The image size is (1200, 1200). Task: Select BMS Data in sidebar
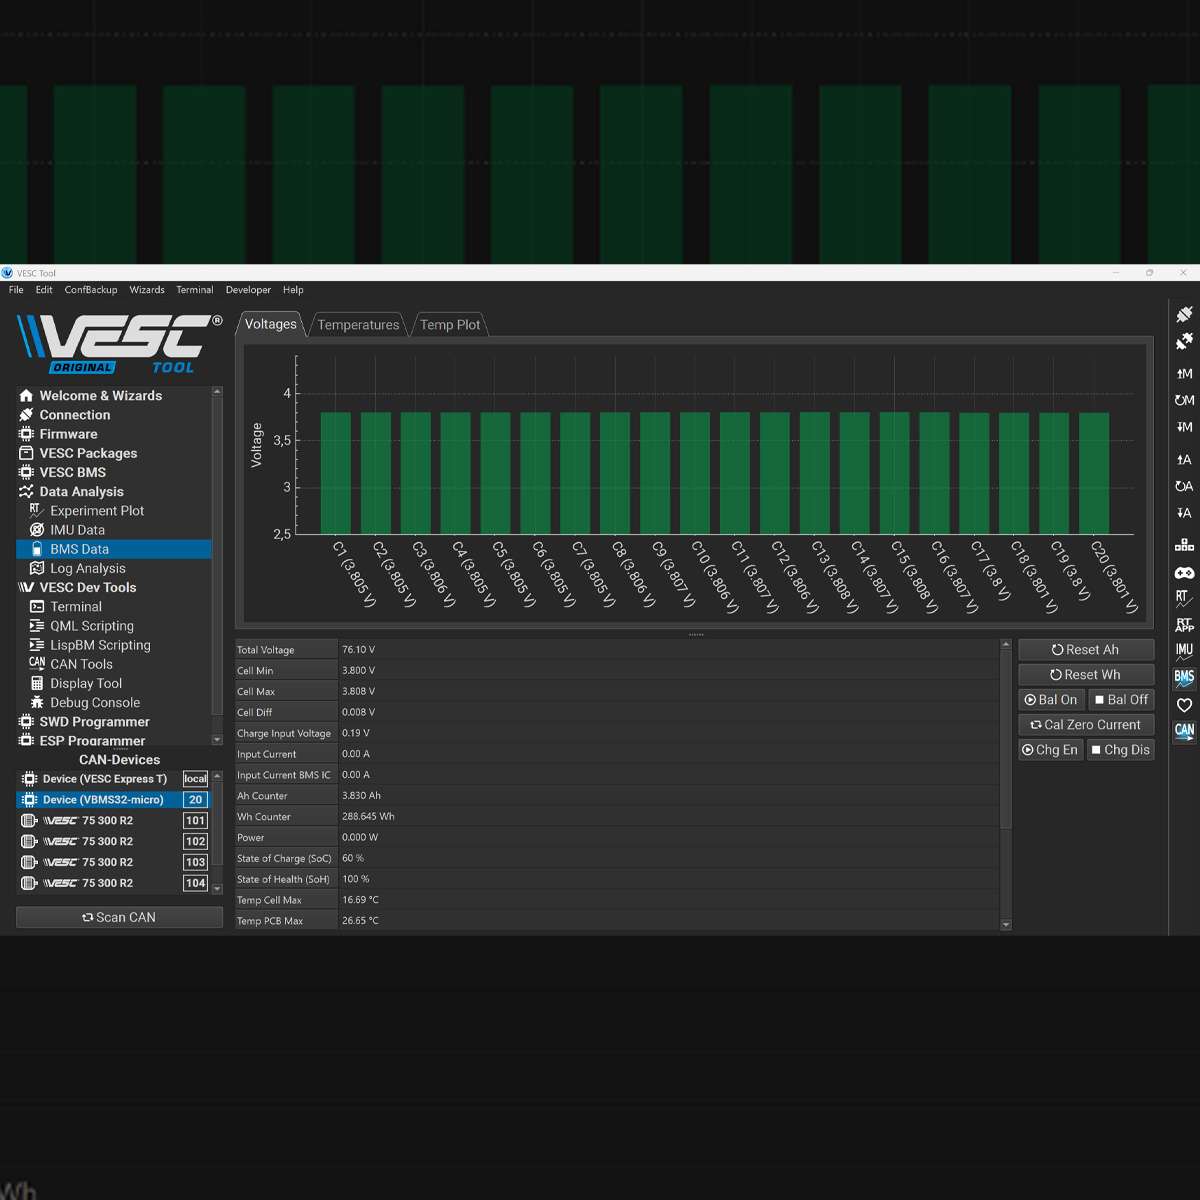point(113,549)
